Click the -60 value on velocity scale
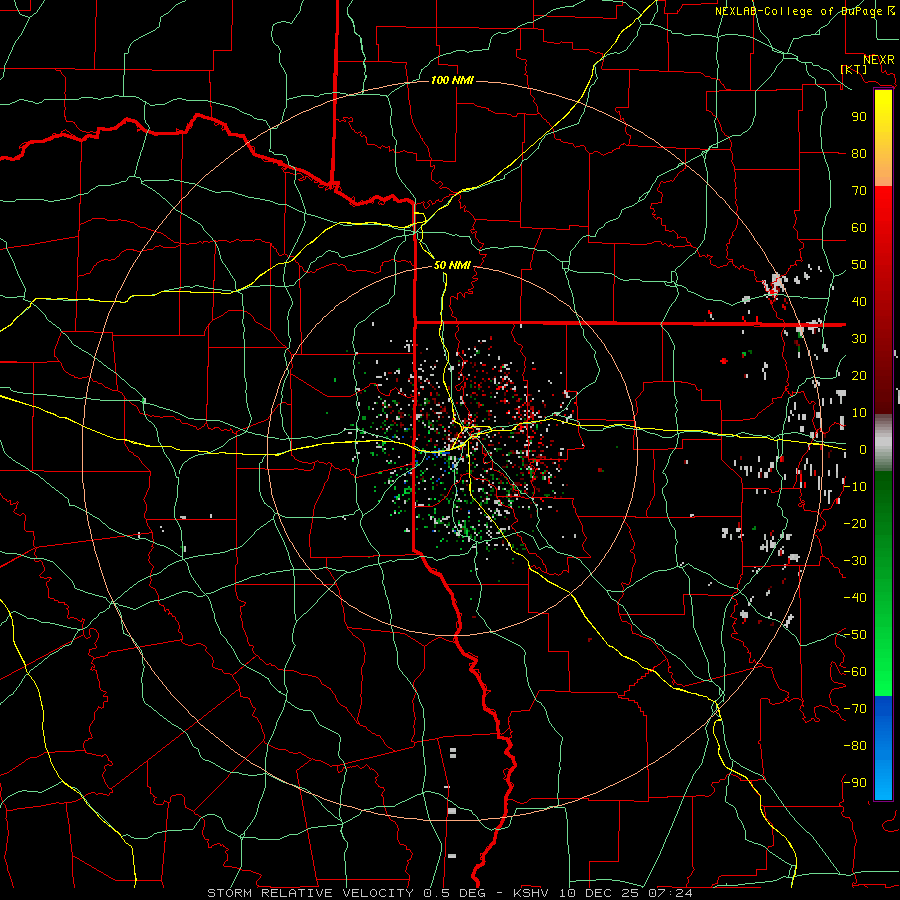This screenshot has width=900, height=900. coord(855,672)
